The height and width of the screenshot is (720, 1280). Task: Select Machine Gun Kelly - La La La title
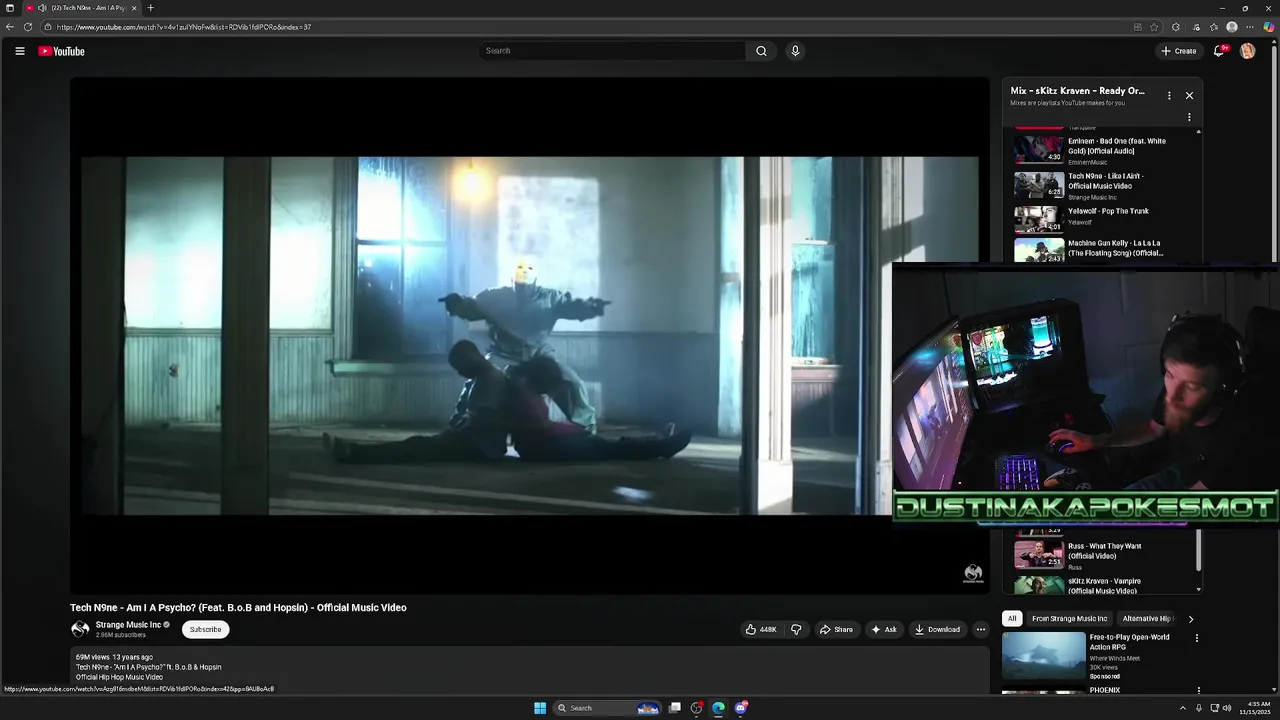[x=1115, y=248]
